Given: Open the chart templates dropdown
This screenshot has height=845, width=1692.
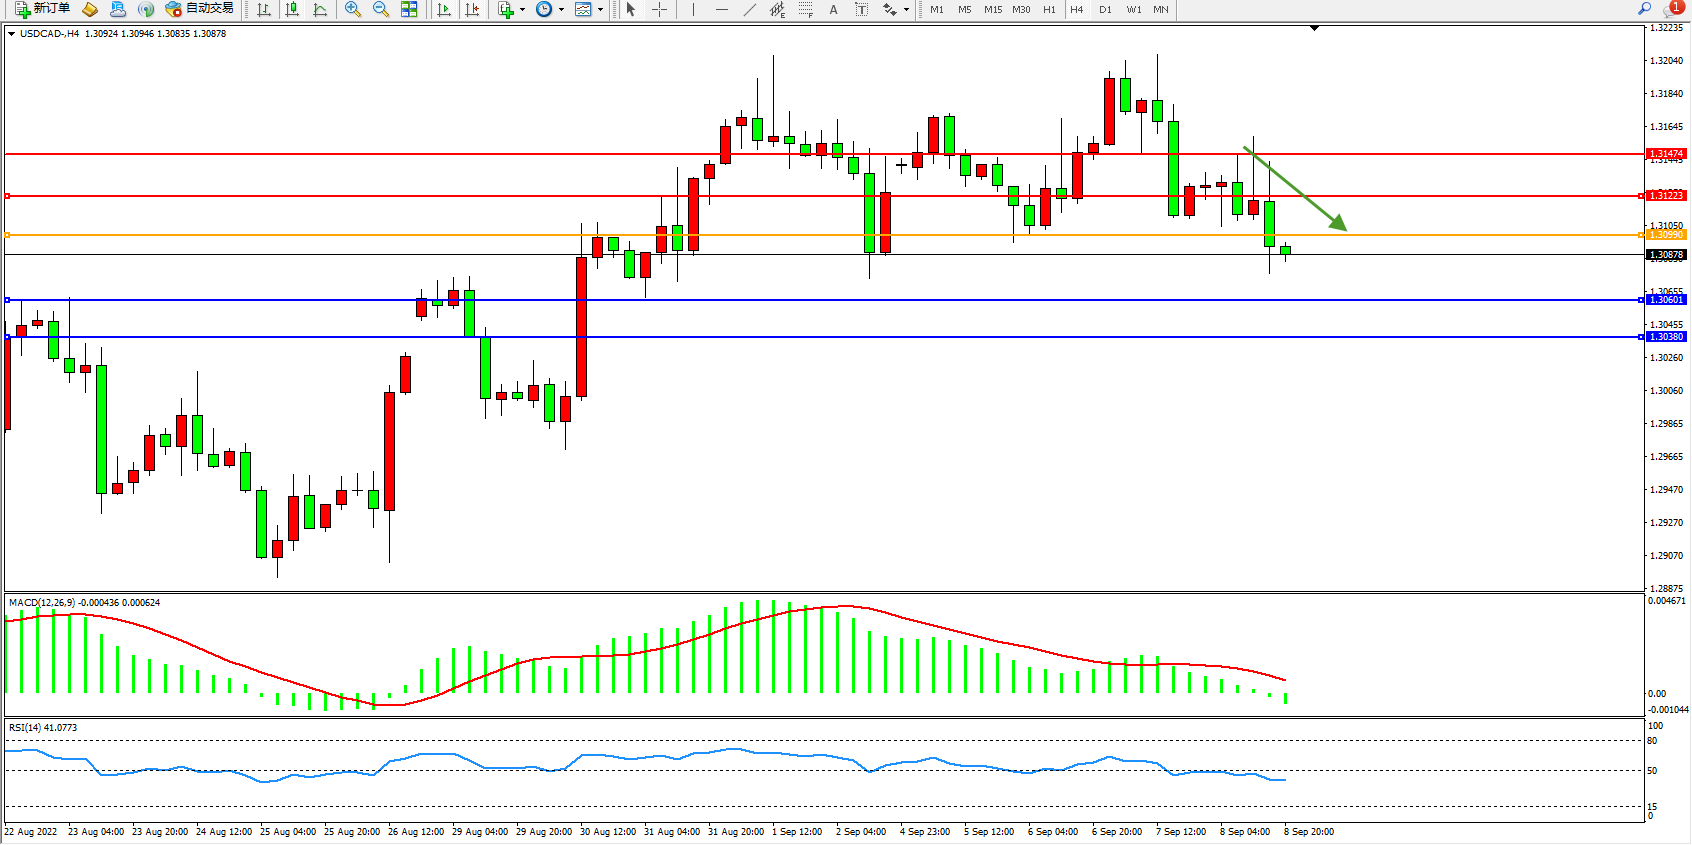Looking at the screenshot, I should (x=600, y=10).
